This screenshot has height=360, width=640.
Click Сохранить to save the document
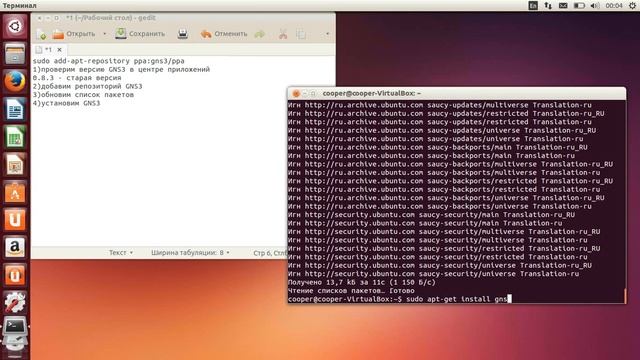140,34
